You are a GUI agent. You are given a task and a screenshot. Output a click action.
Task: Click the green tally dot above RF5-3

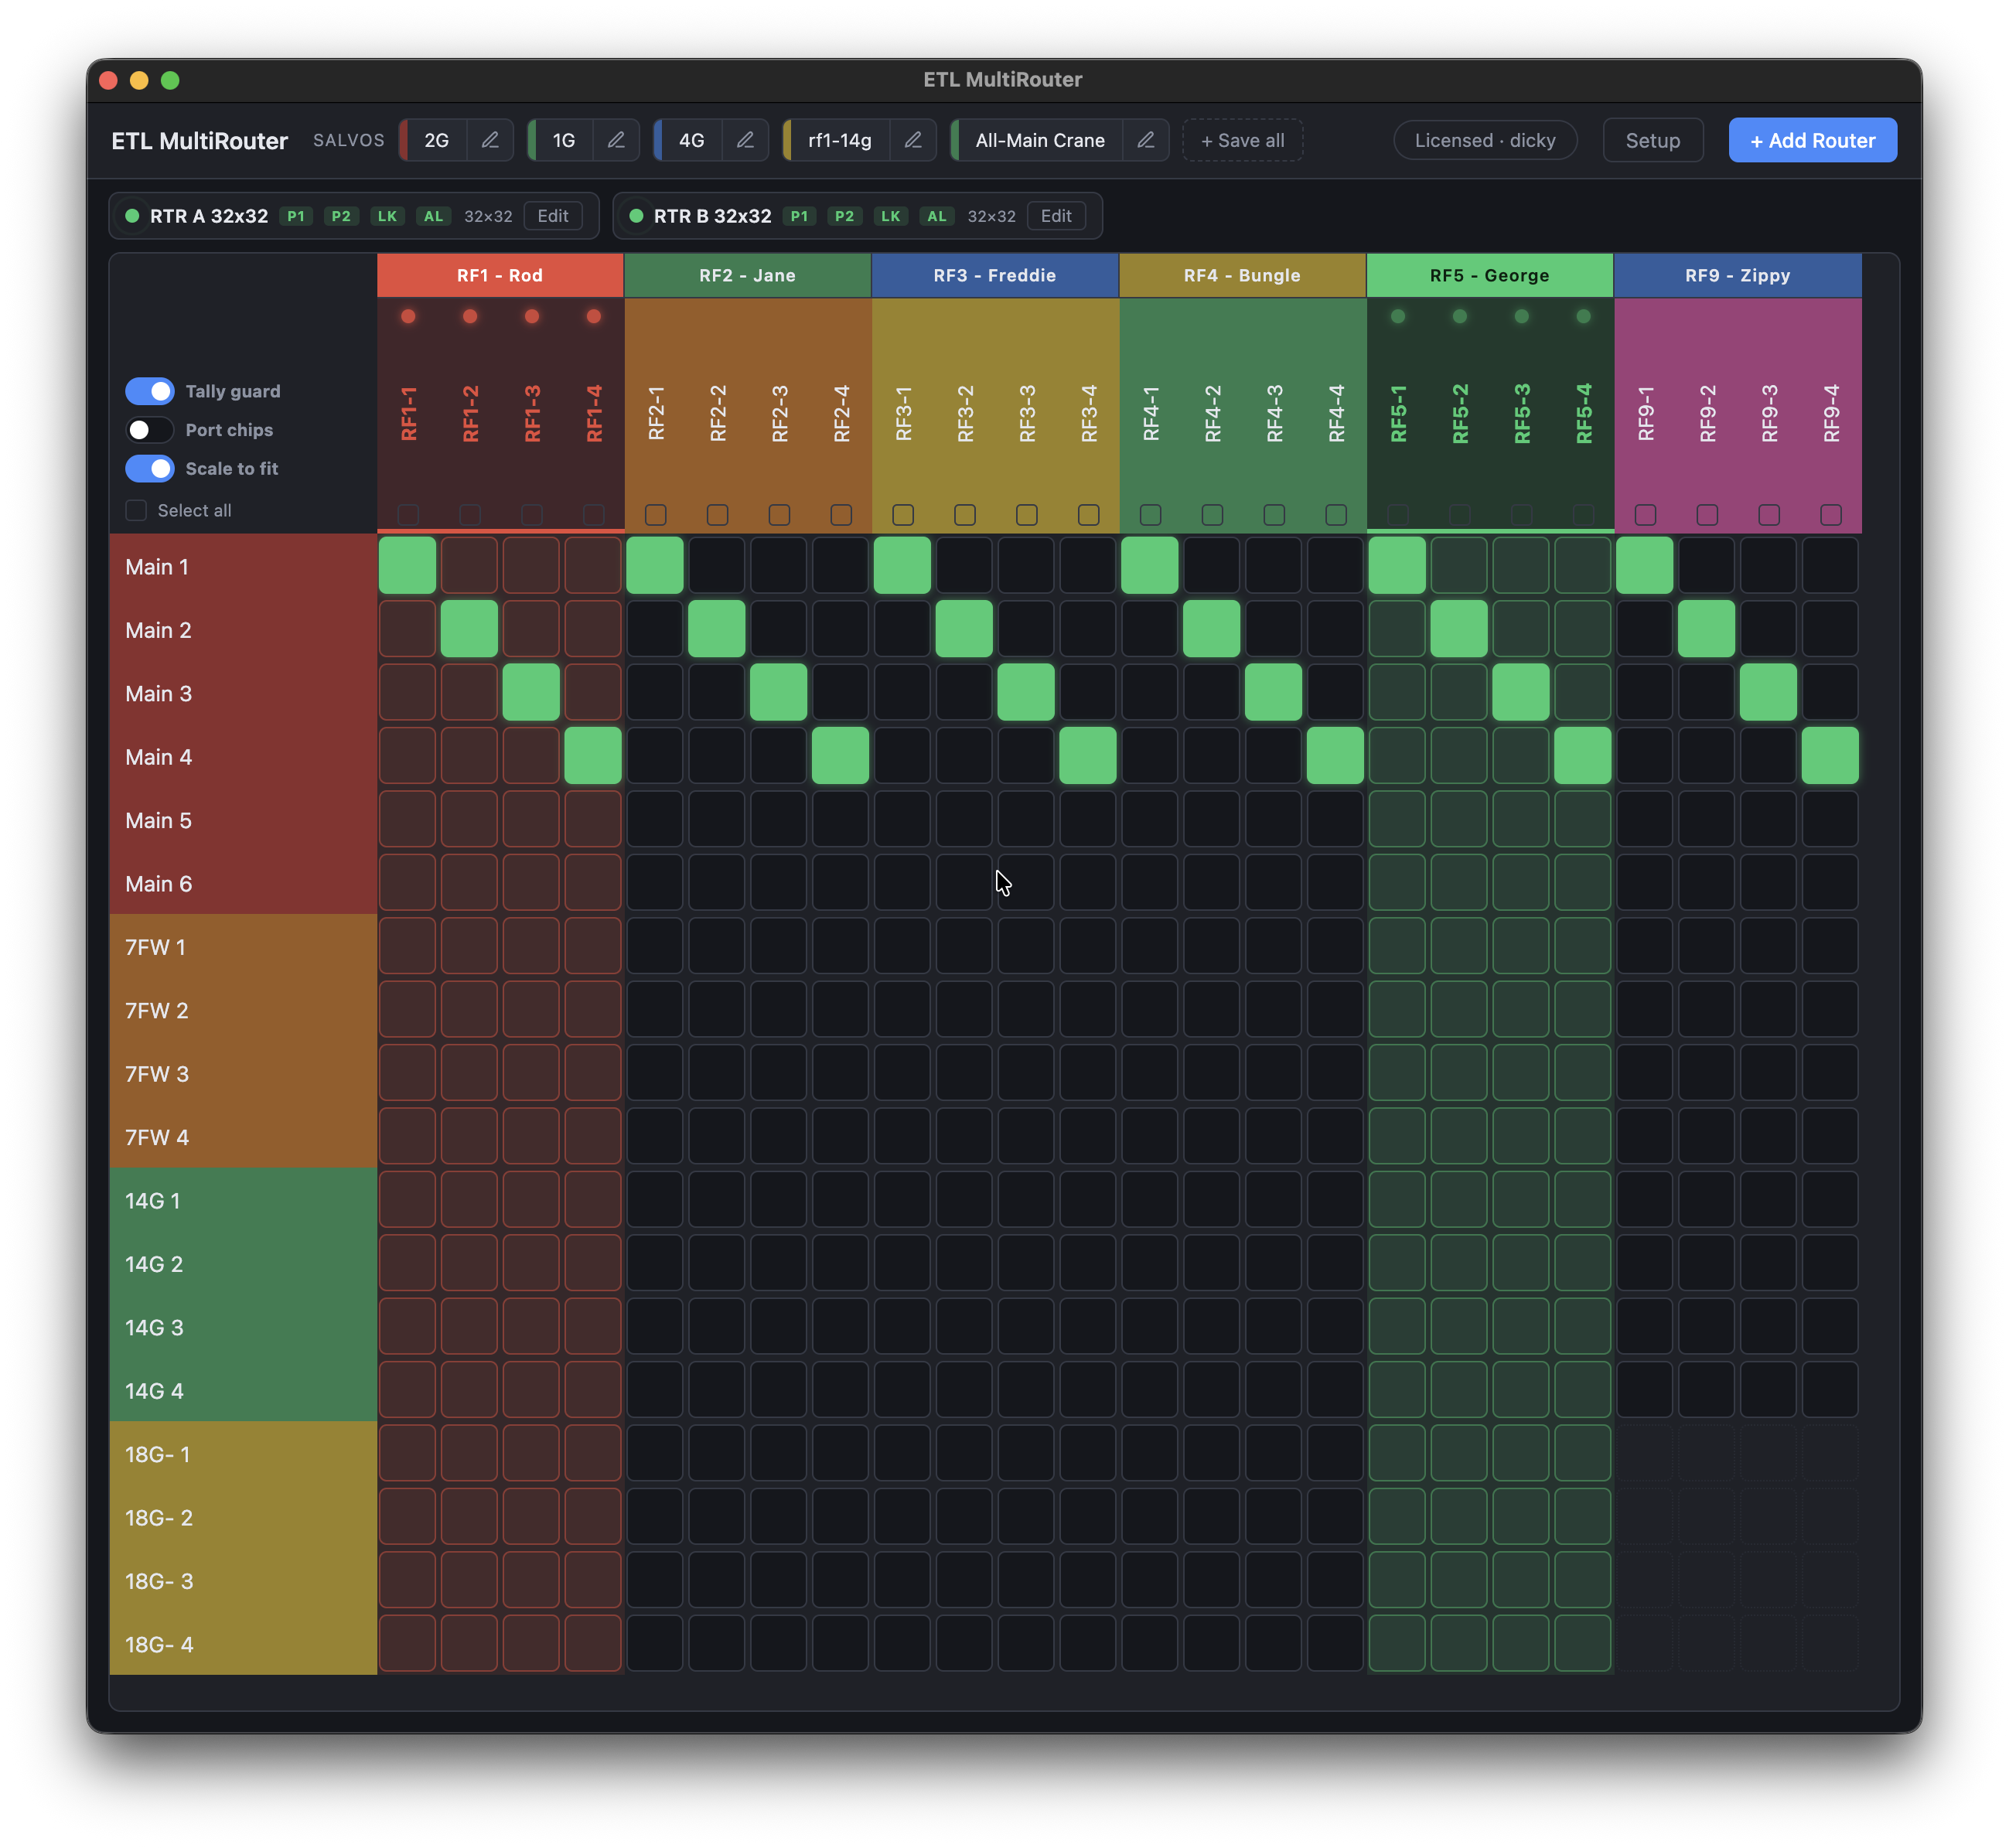click(1522, 317)
